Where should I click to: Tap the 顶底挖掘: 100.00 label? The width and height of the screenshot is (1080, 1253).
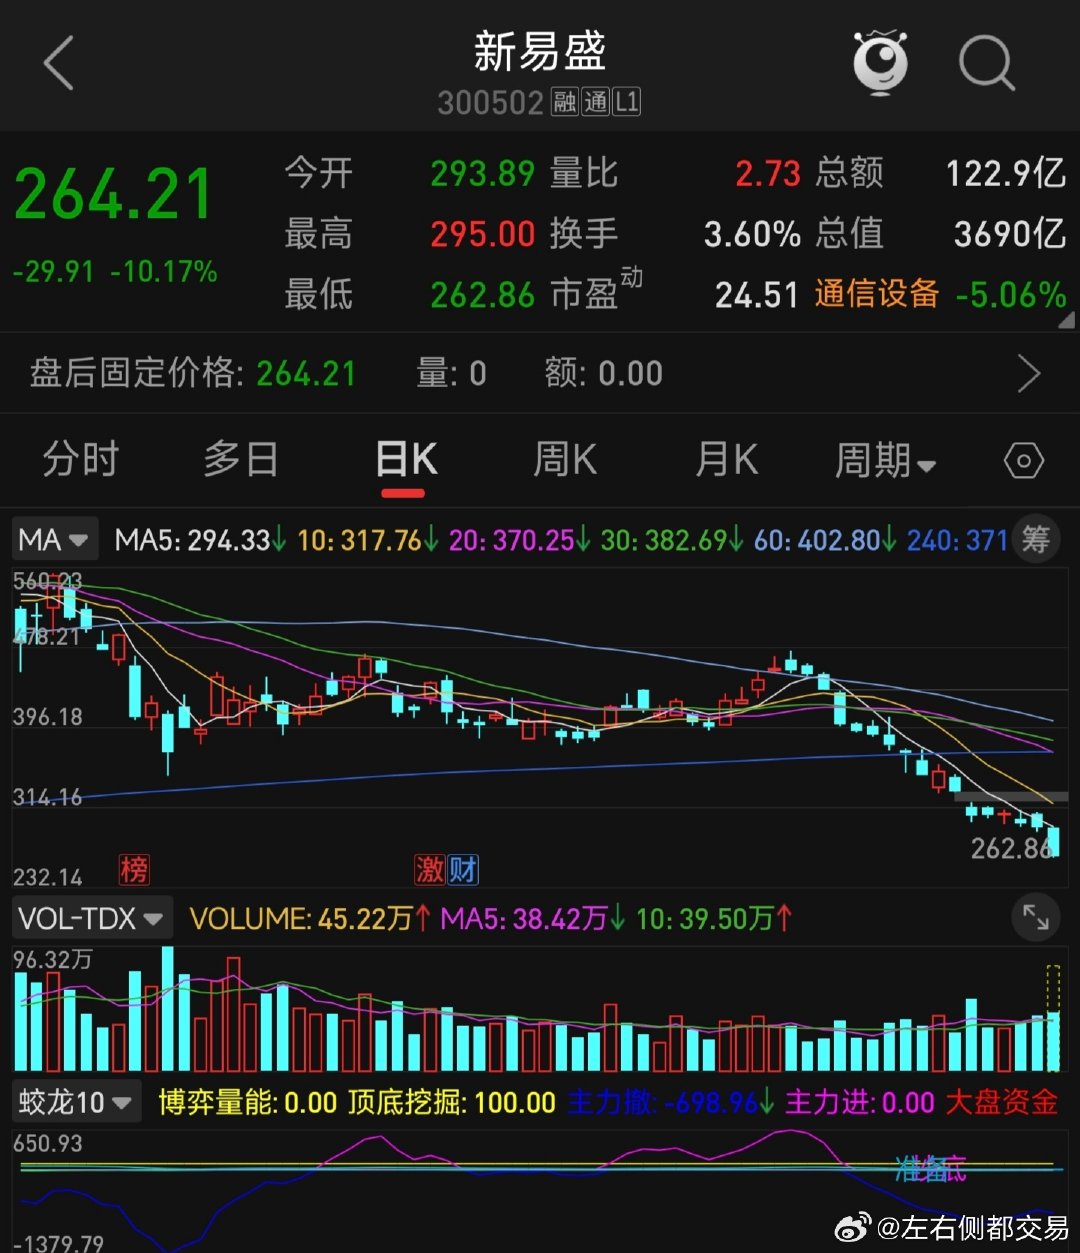click(x=451, y=1103)
